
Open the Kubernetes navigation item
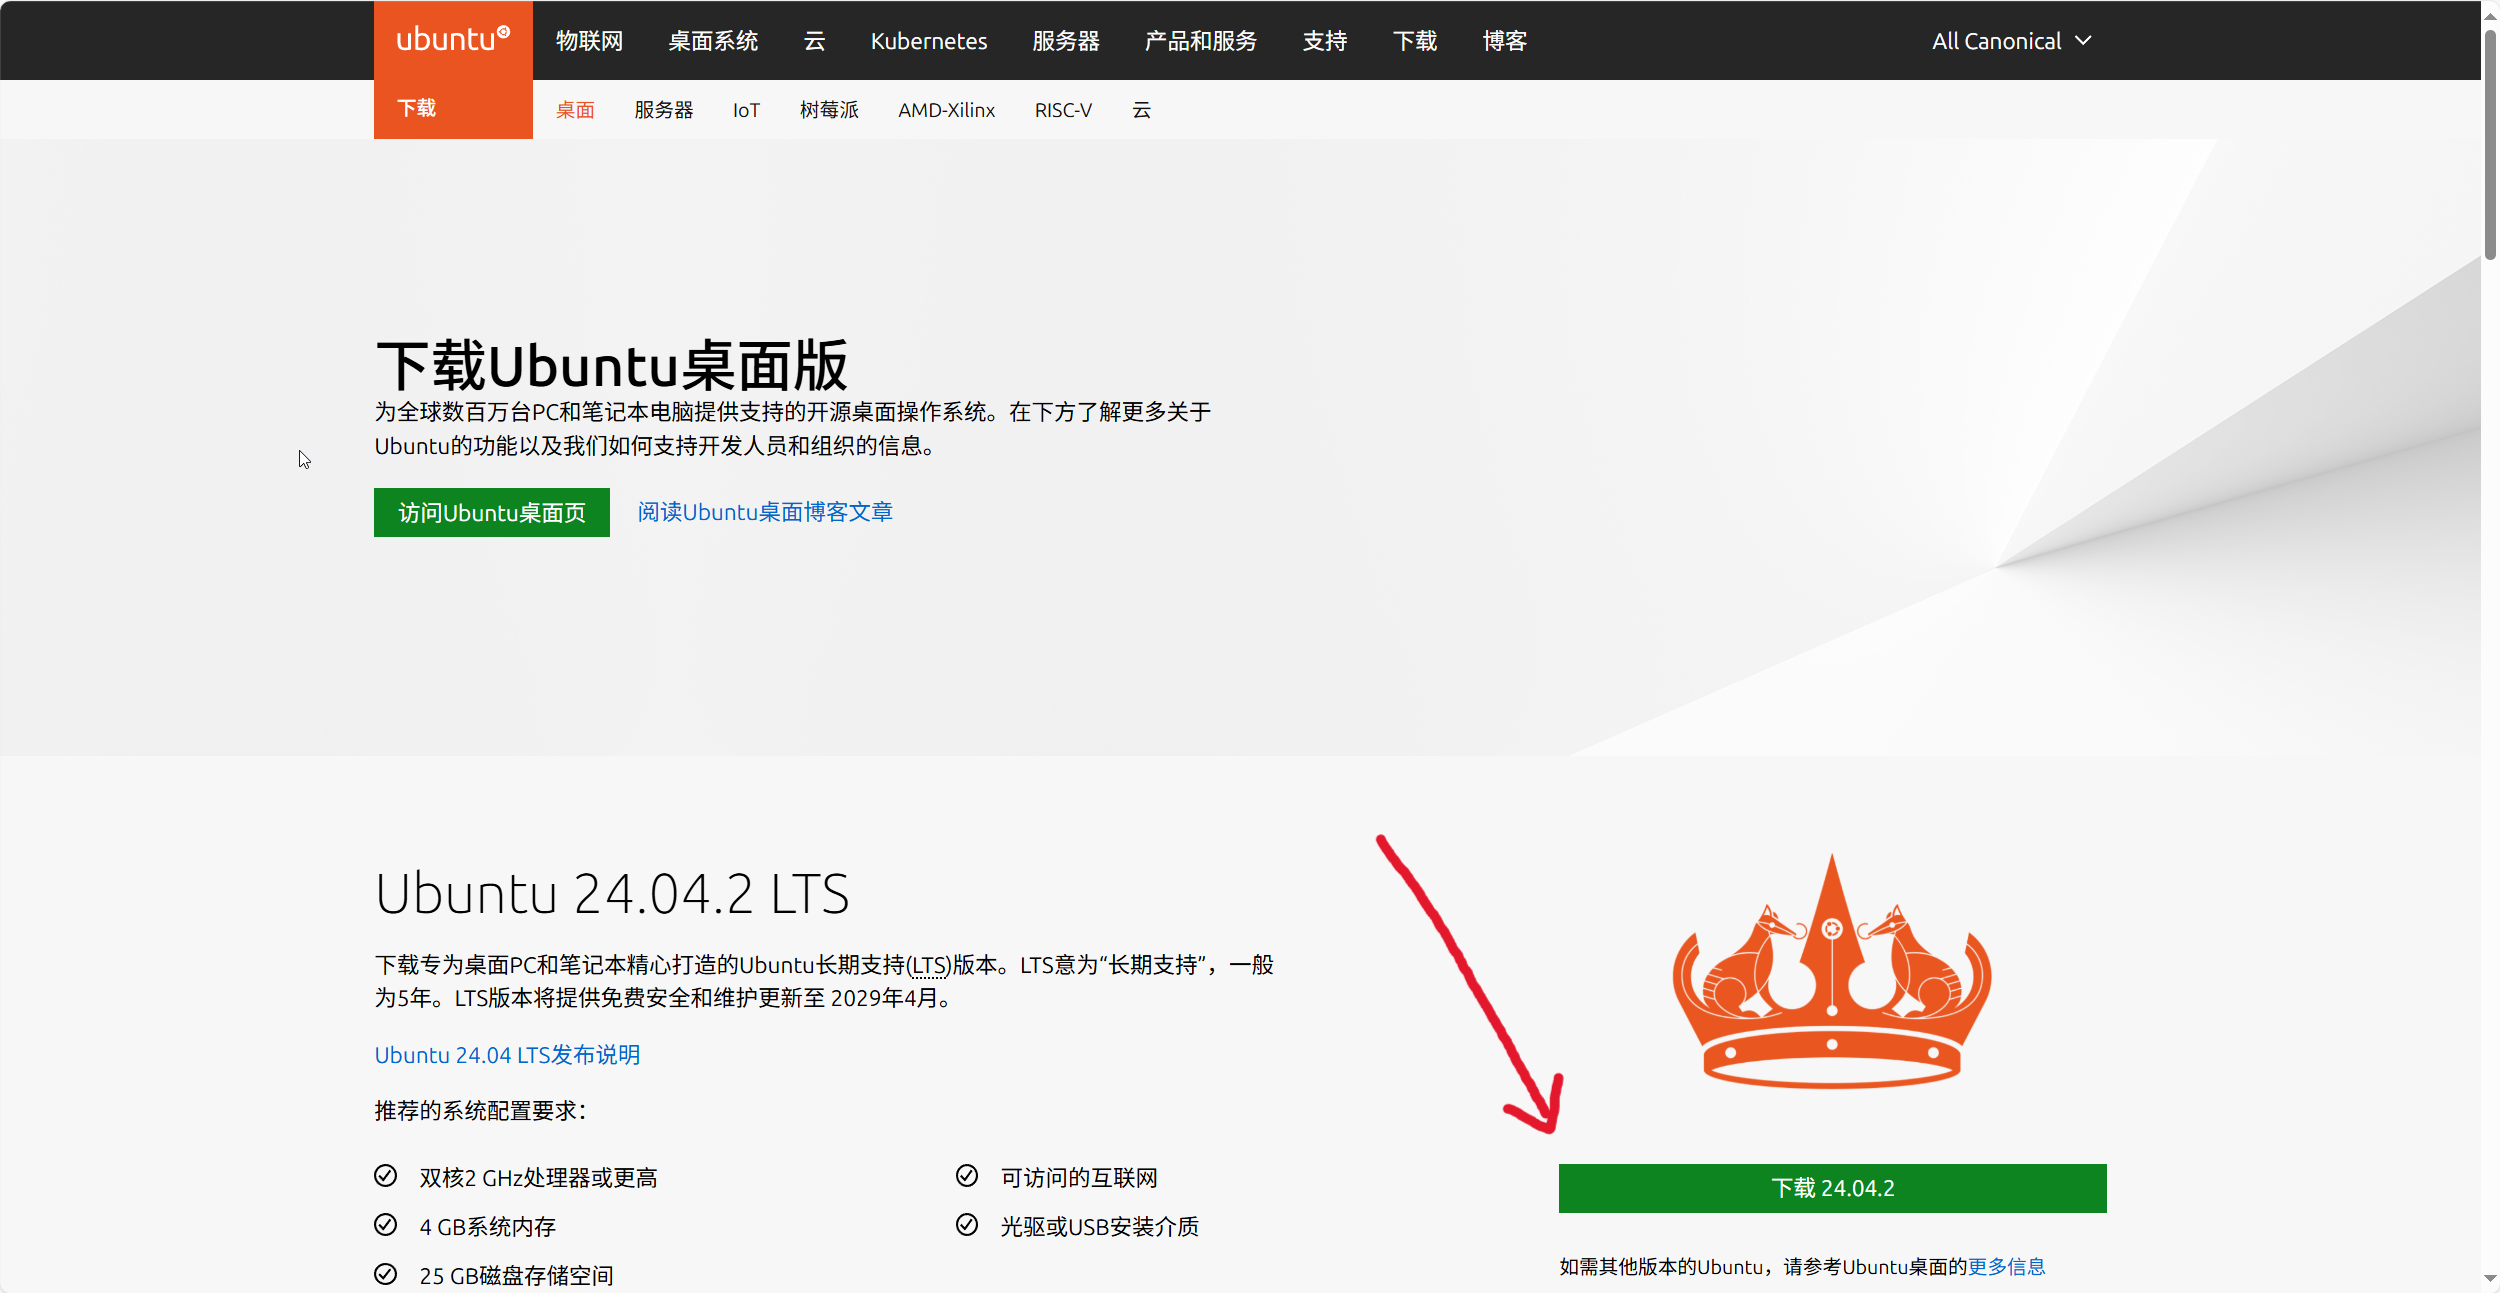click(929, 41)
